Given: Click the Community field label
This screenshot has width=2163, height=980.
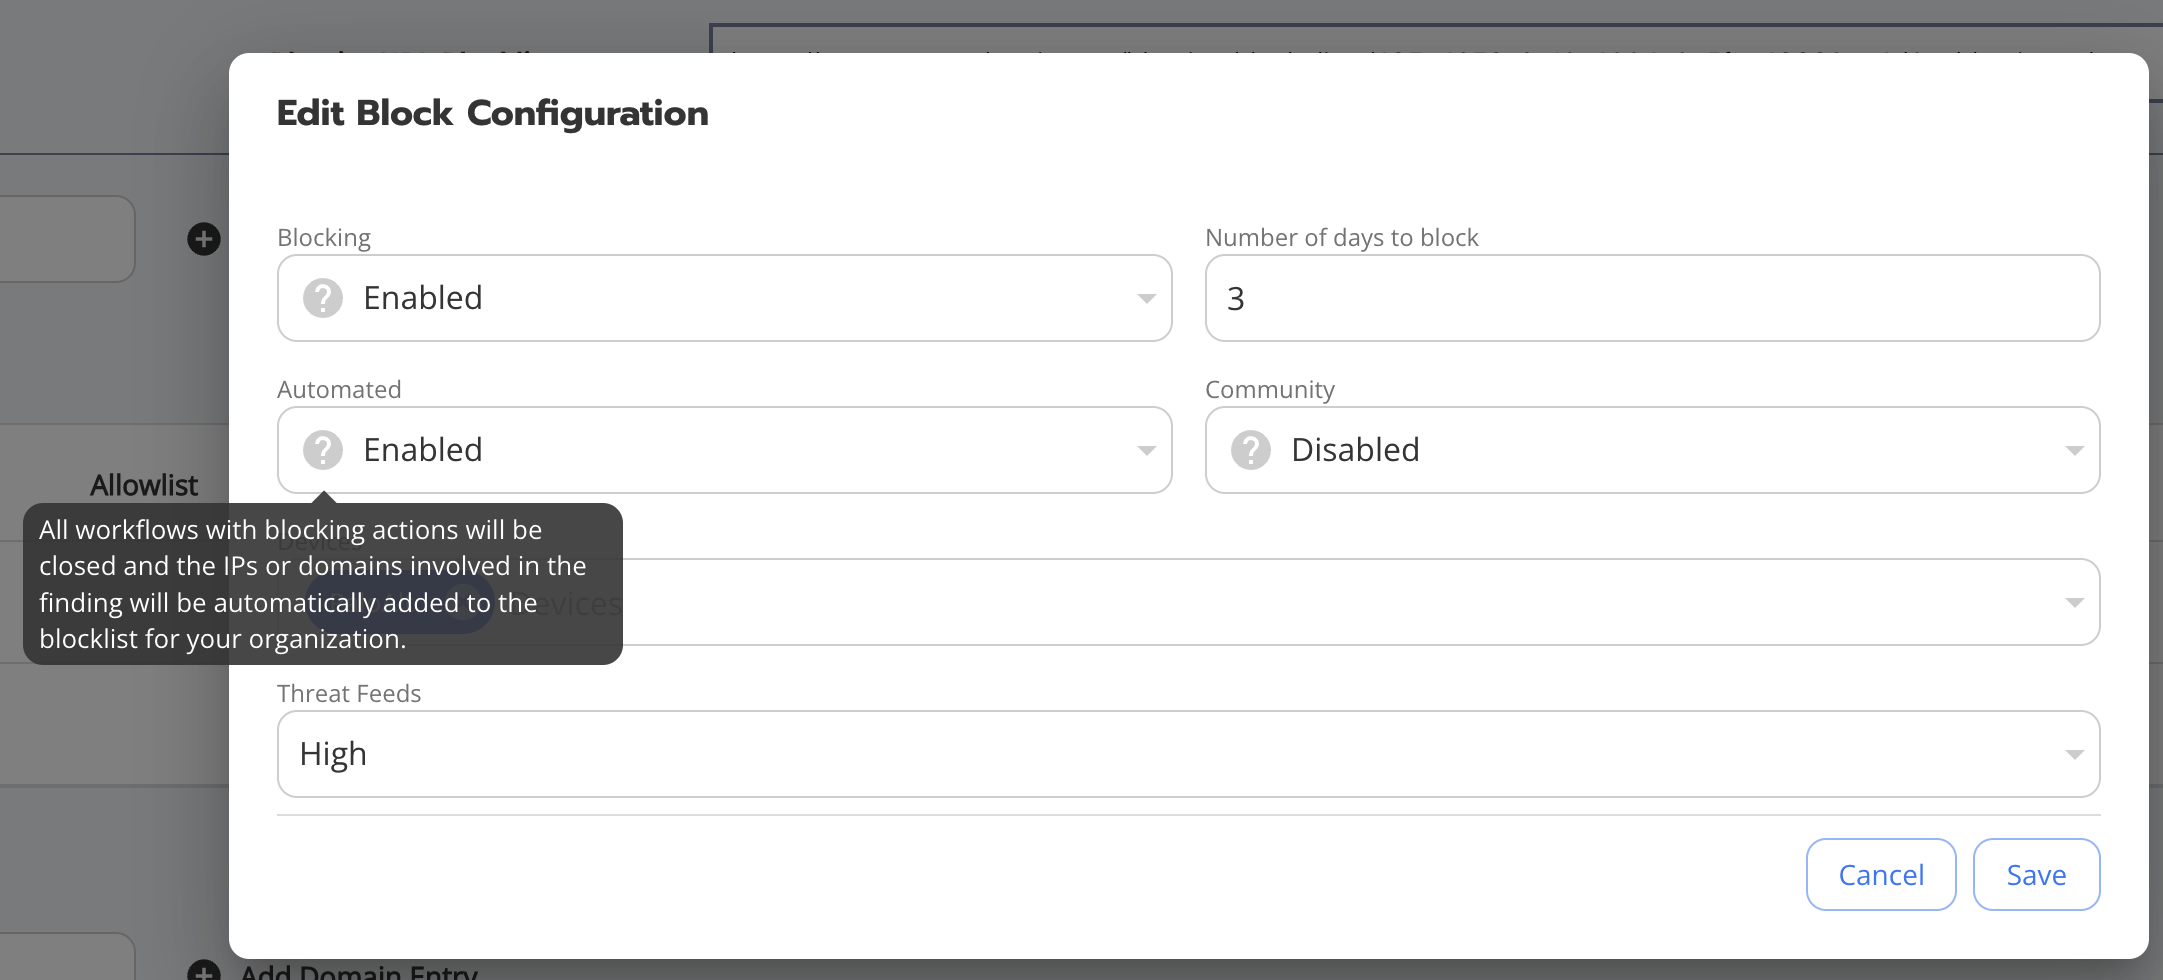Looking at the screenshot, I should [1270, 390].
